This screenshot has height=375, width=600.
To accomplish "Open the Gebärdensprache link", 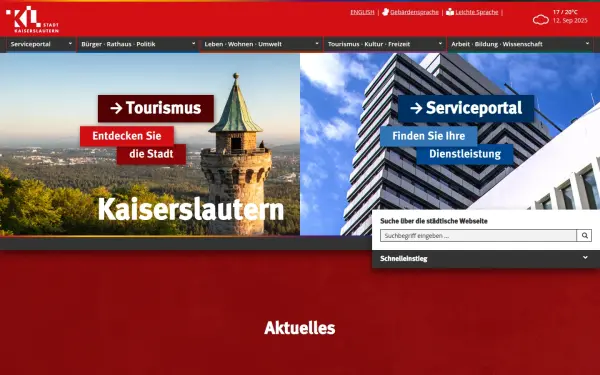I will pos(414,12).
